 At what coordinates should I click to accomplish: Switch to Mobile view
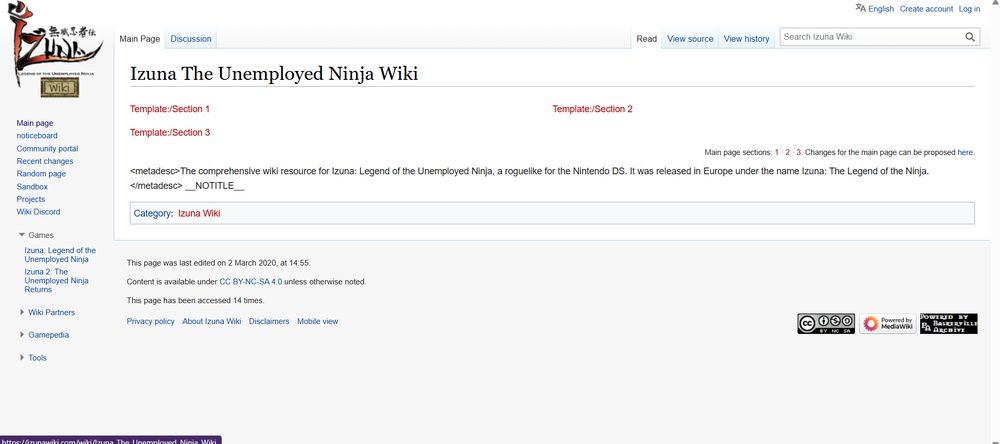[x=318, y=322]
